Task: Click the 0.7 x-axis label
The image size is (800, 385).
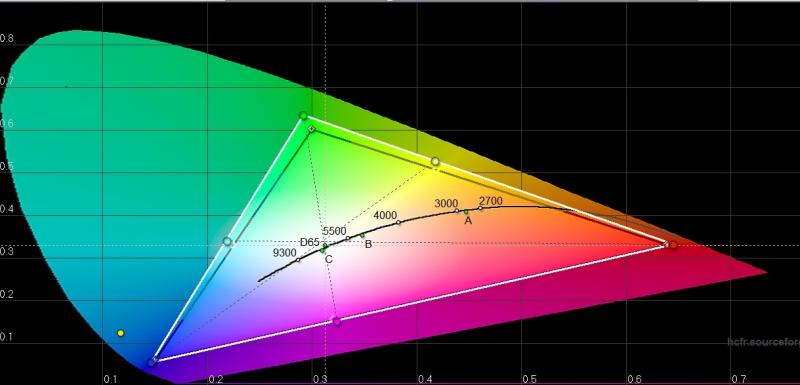Action: coord(738,379)
